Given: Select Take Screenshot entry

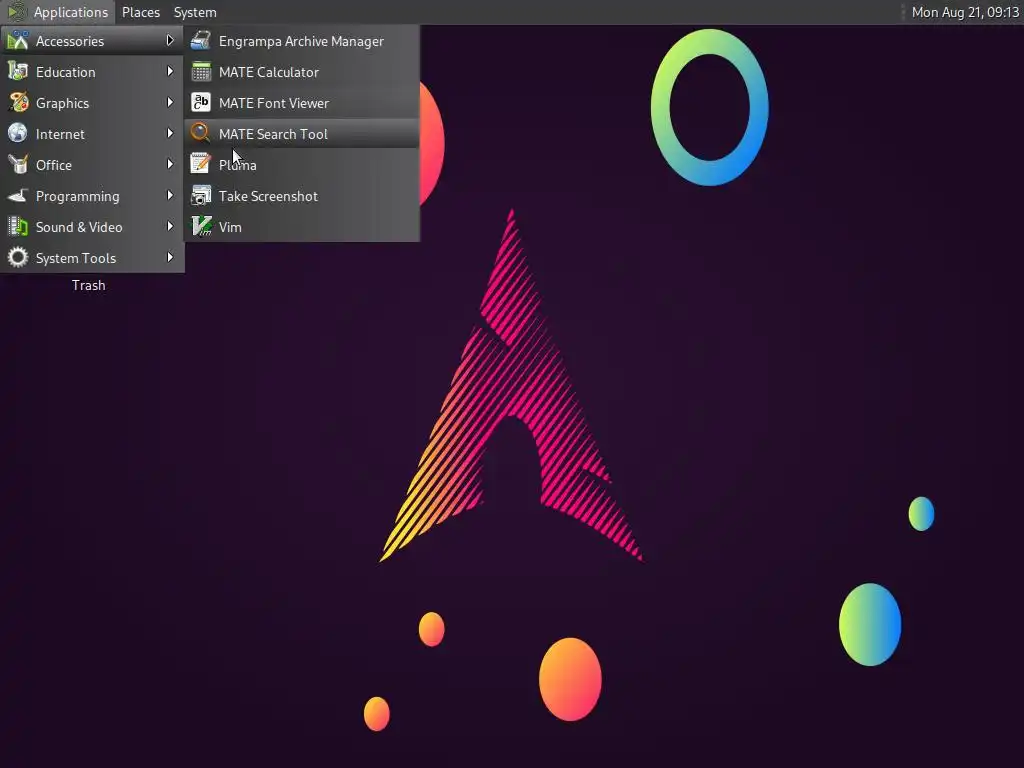Looking at the screenshot, I should 302,196.
